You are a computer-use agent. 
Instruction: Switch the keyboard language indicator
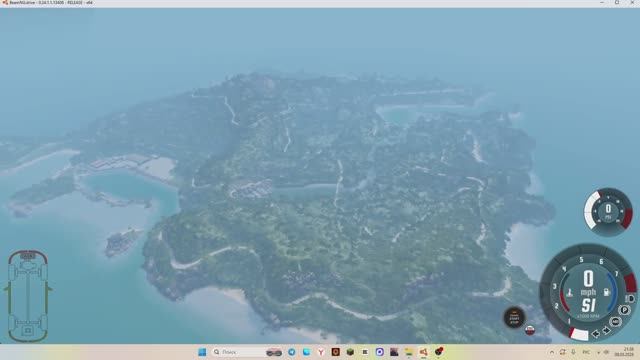[586, 352]
